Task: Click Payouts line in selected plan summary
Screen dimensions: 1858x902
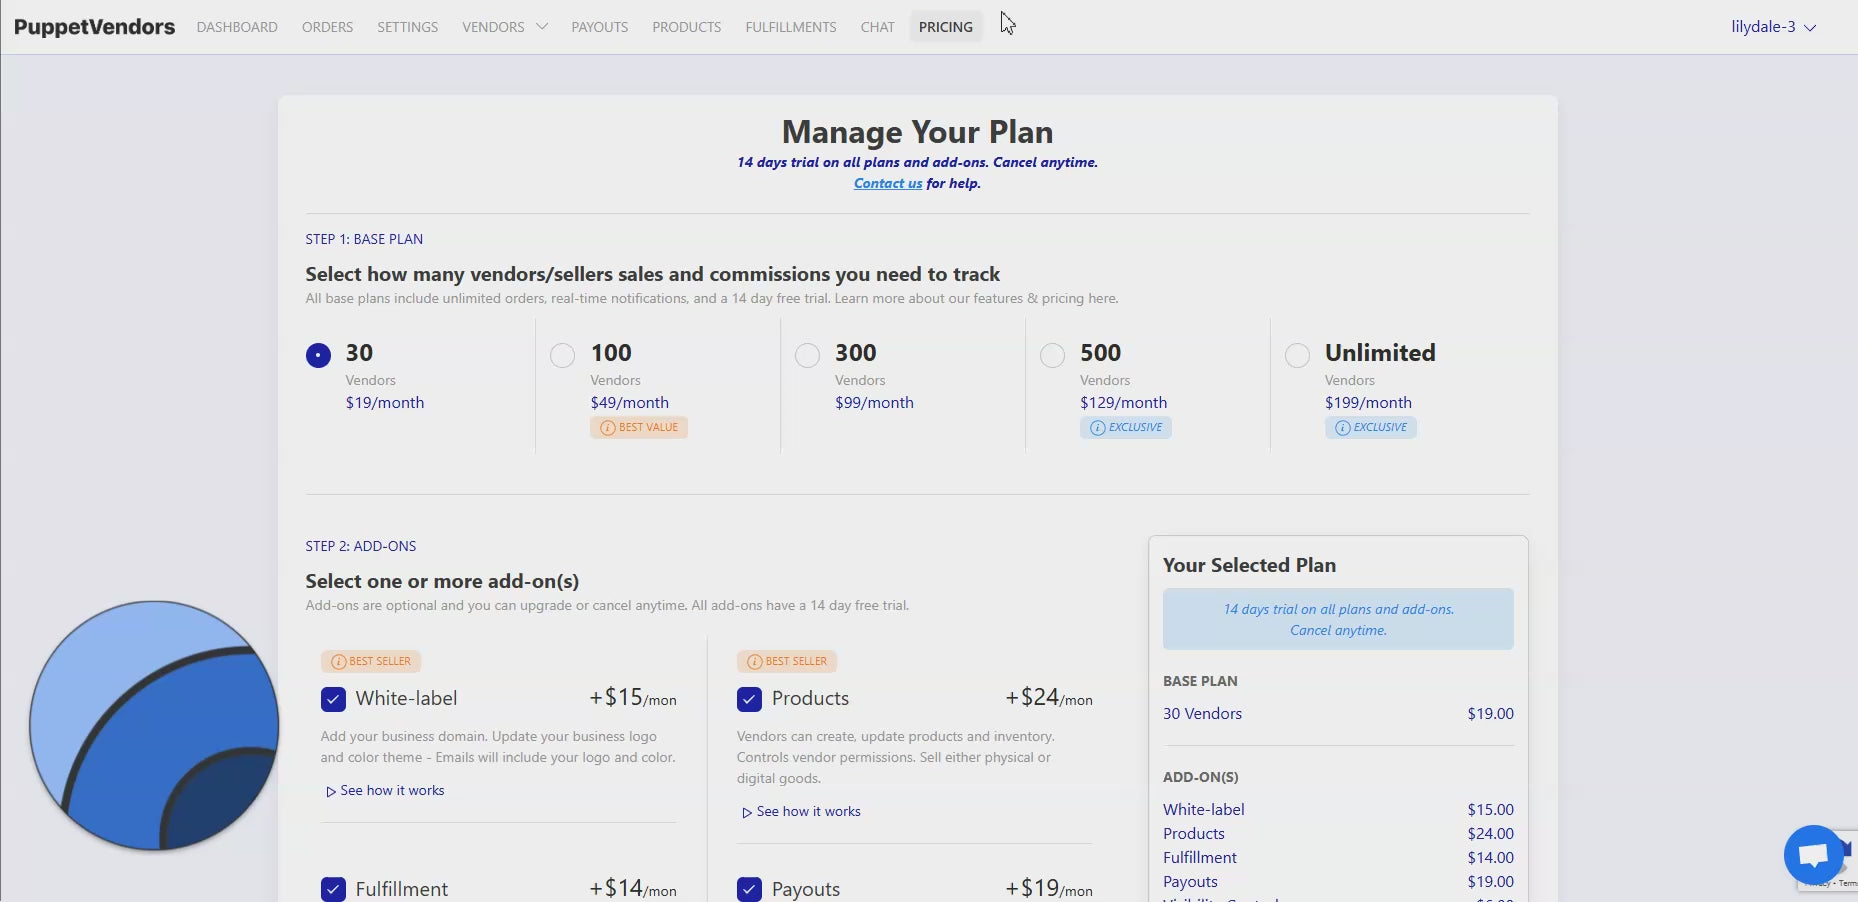Action: [1338, 881]
